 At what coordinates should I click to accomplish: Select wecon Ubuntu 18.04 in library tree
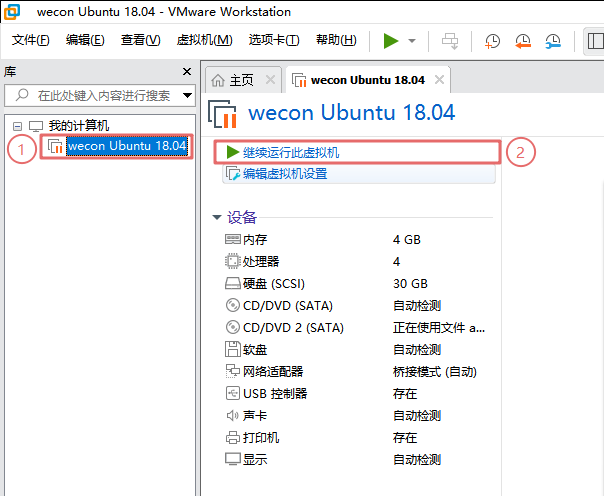[x=127, y=146]
